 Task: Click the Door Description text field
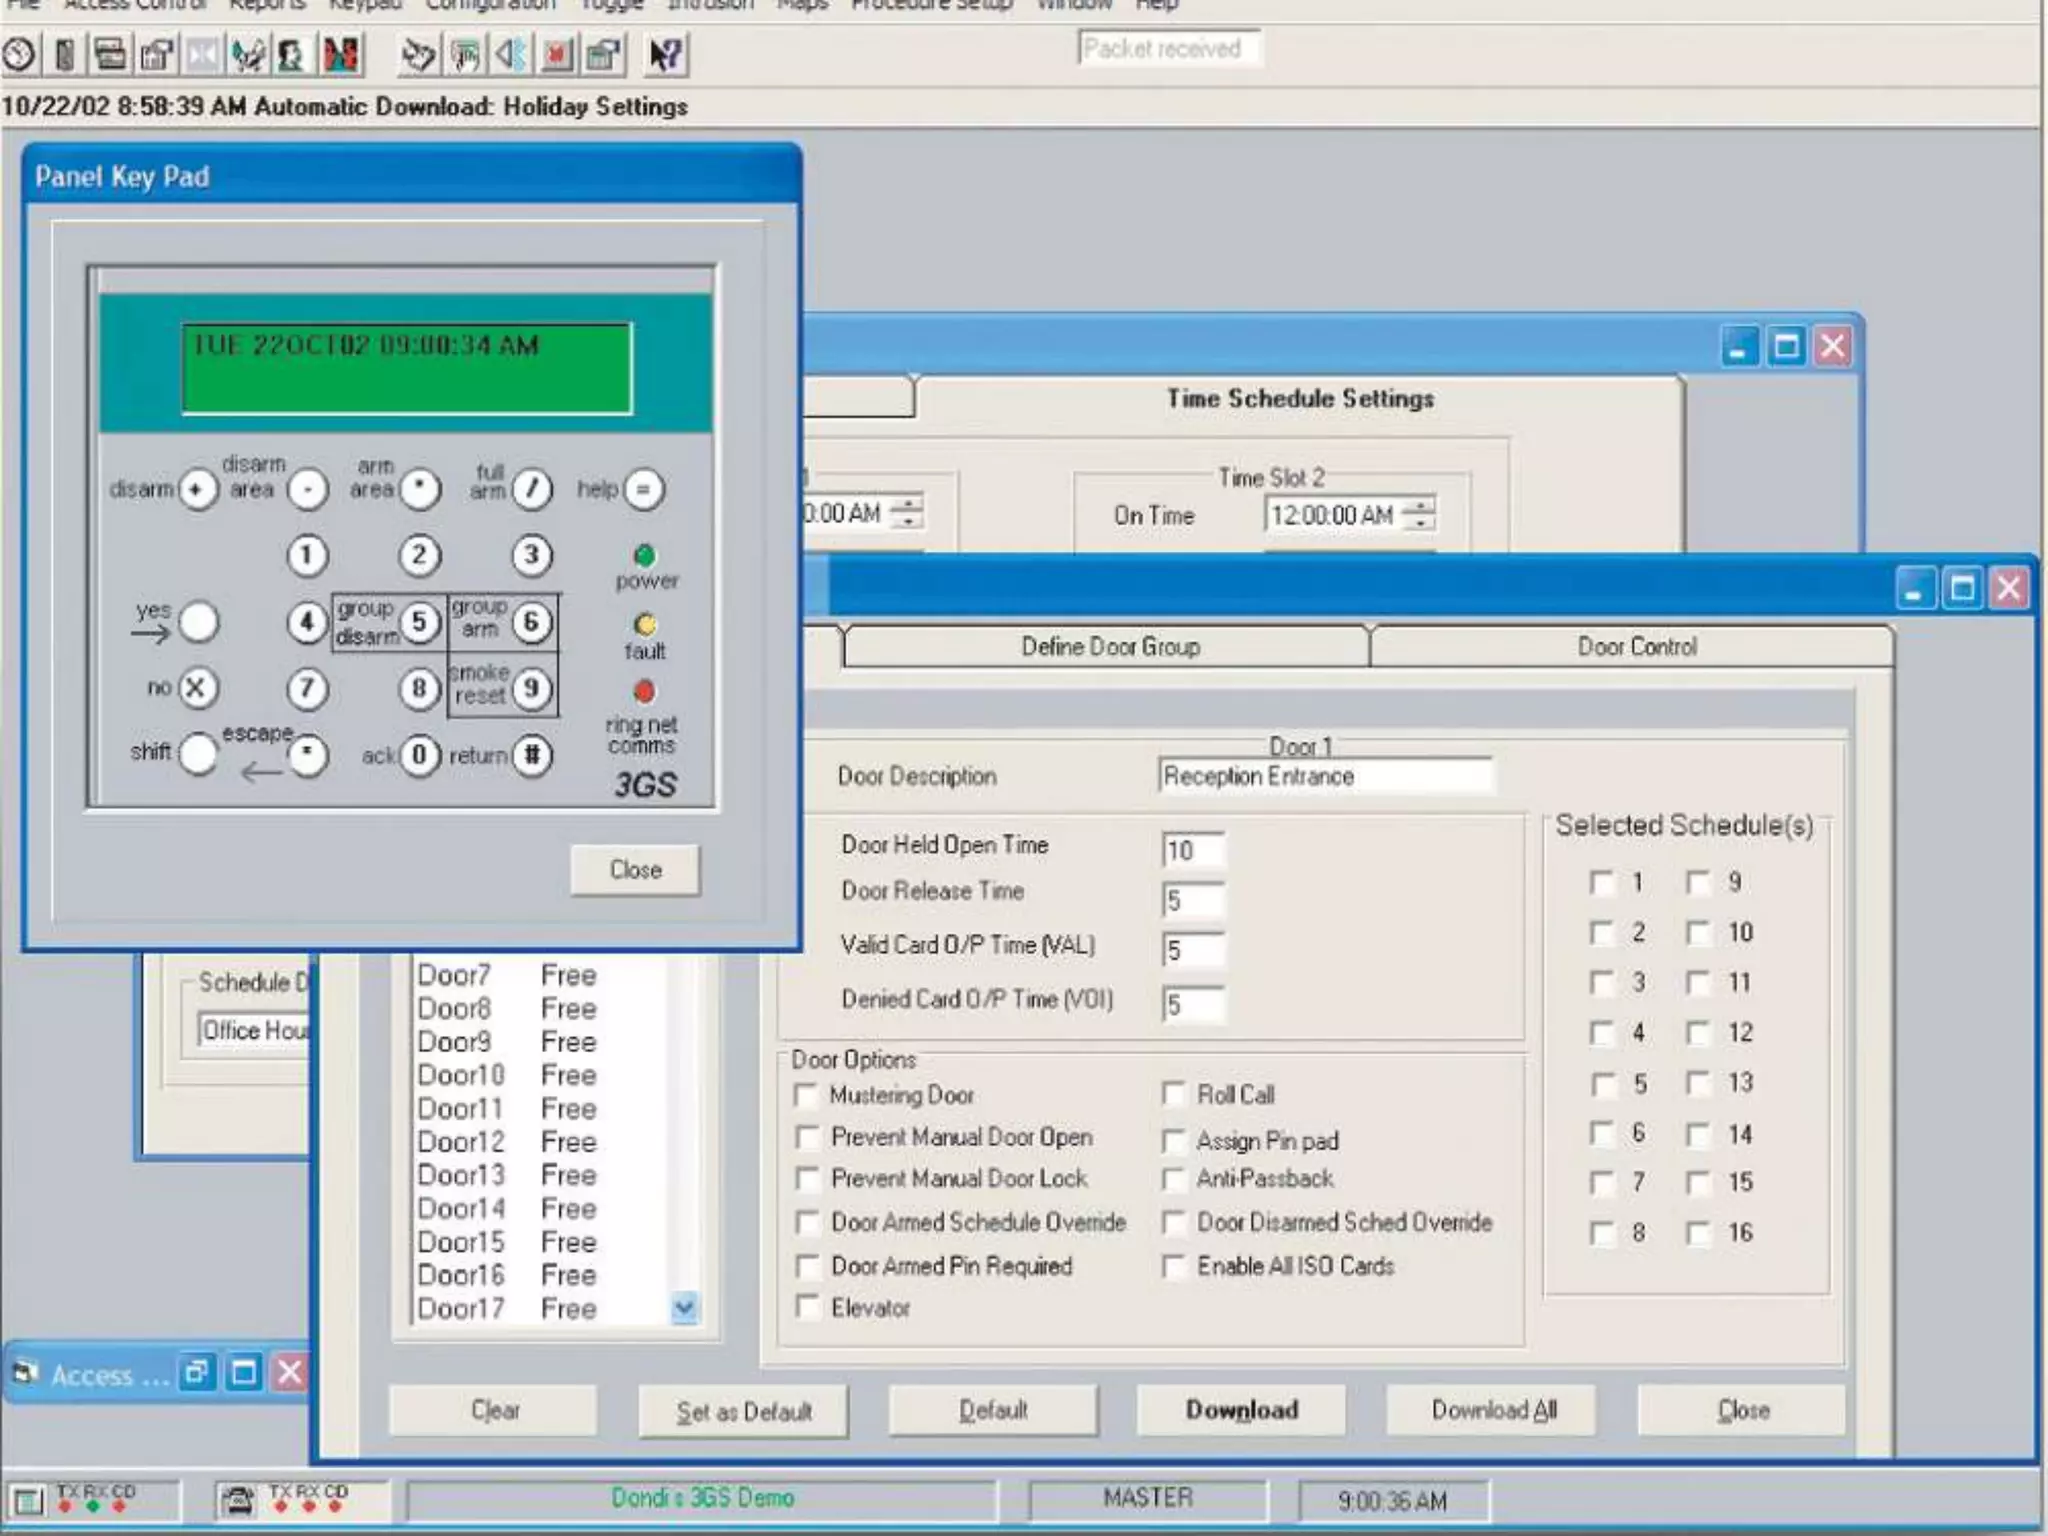(1325, 776)
